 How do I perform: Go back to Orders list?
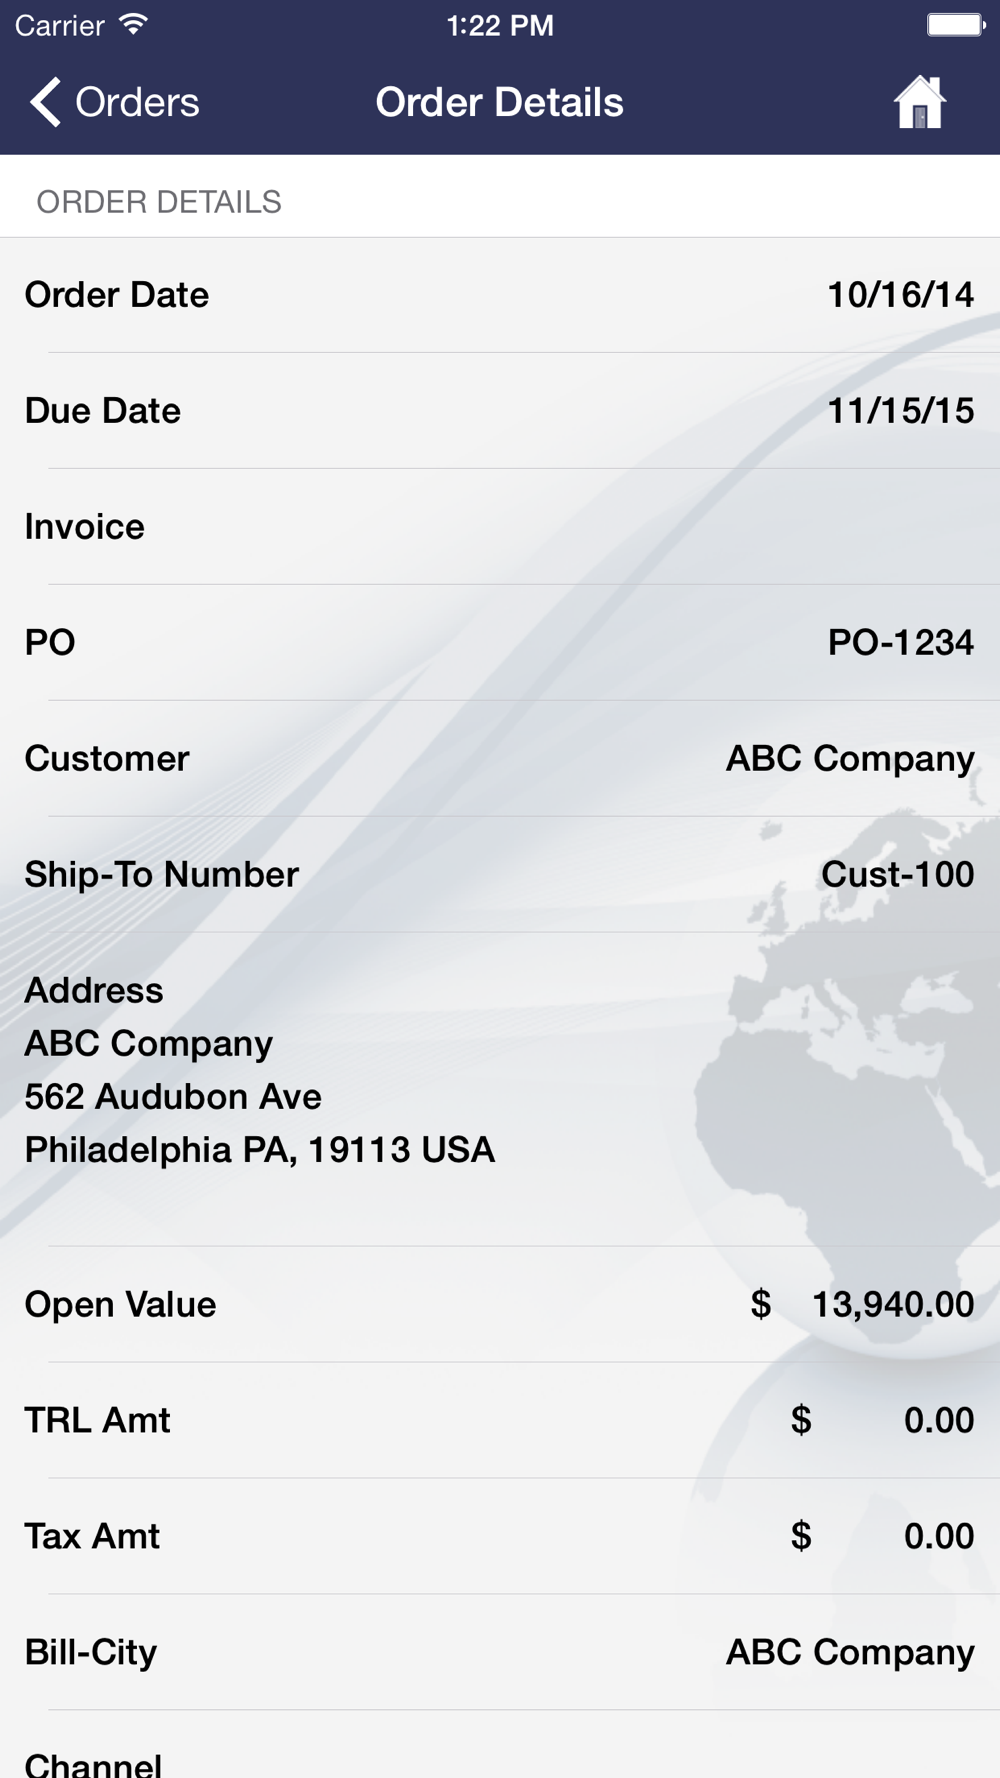pyautogui.click(x=114, y=102)
